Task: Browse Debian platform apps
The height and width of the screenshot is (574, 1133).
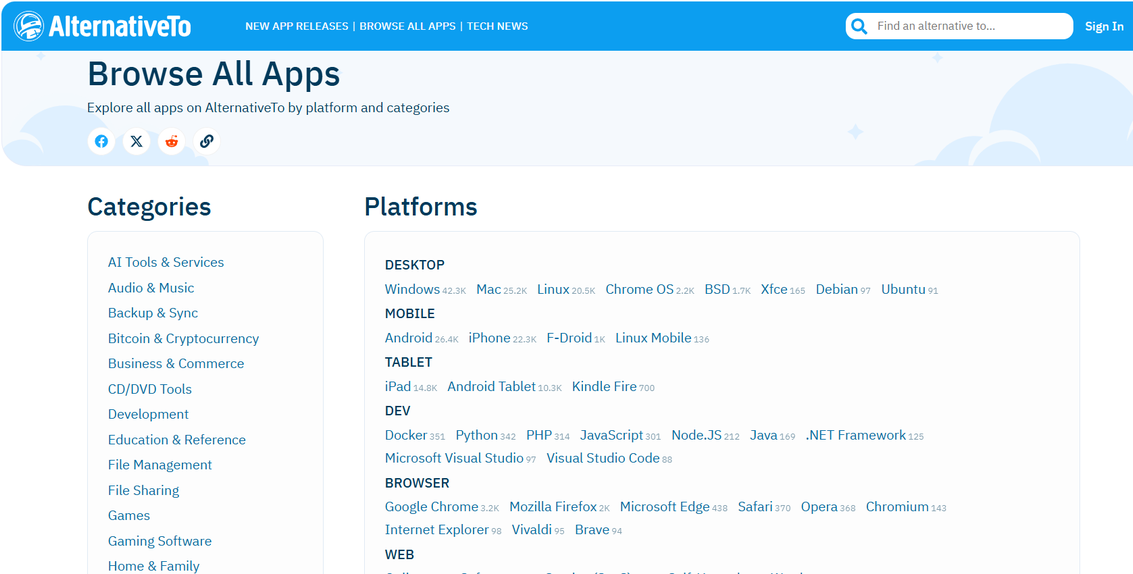Action: click(837, 289)
